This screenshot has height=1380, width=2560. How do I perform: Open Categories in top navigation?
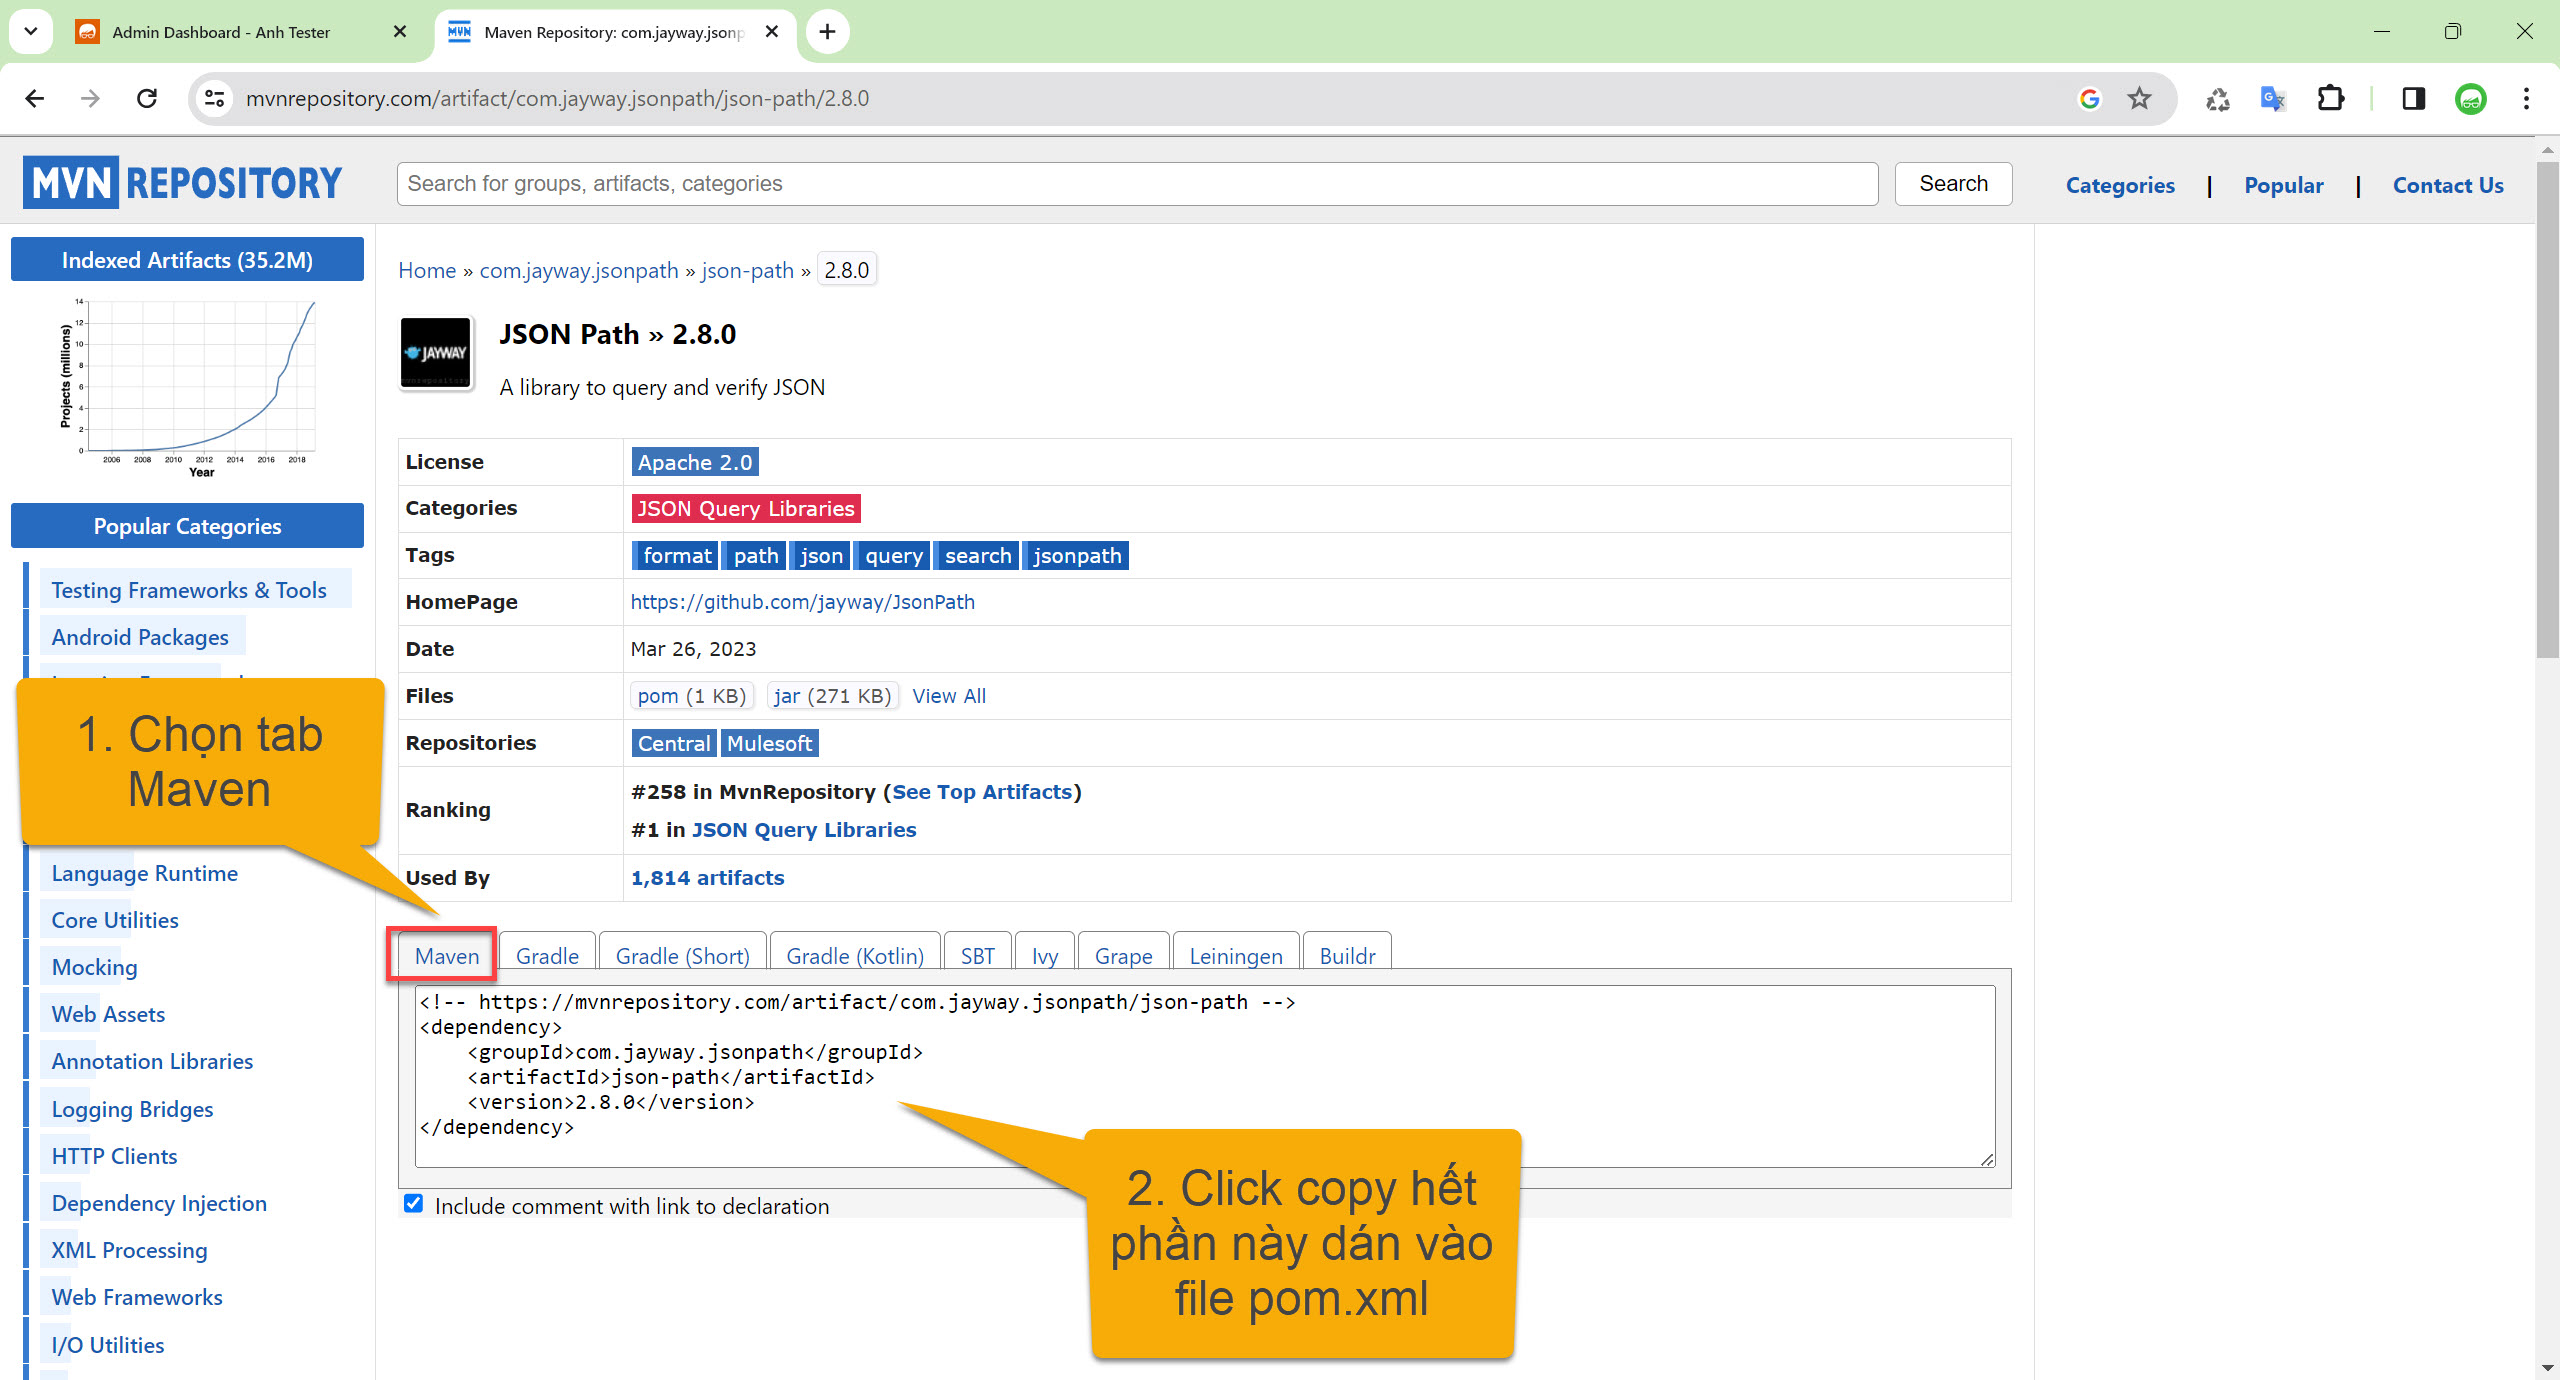2120,185
